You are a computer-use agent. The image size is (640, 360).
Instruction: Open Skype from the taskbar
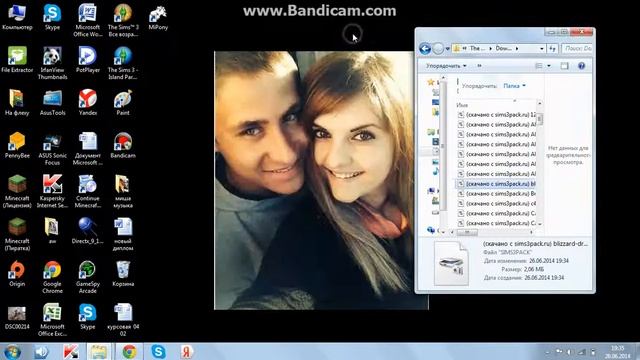[158, 351]
